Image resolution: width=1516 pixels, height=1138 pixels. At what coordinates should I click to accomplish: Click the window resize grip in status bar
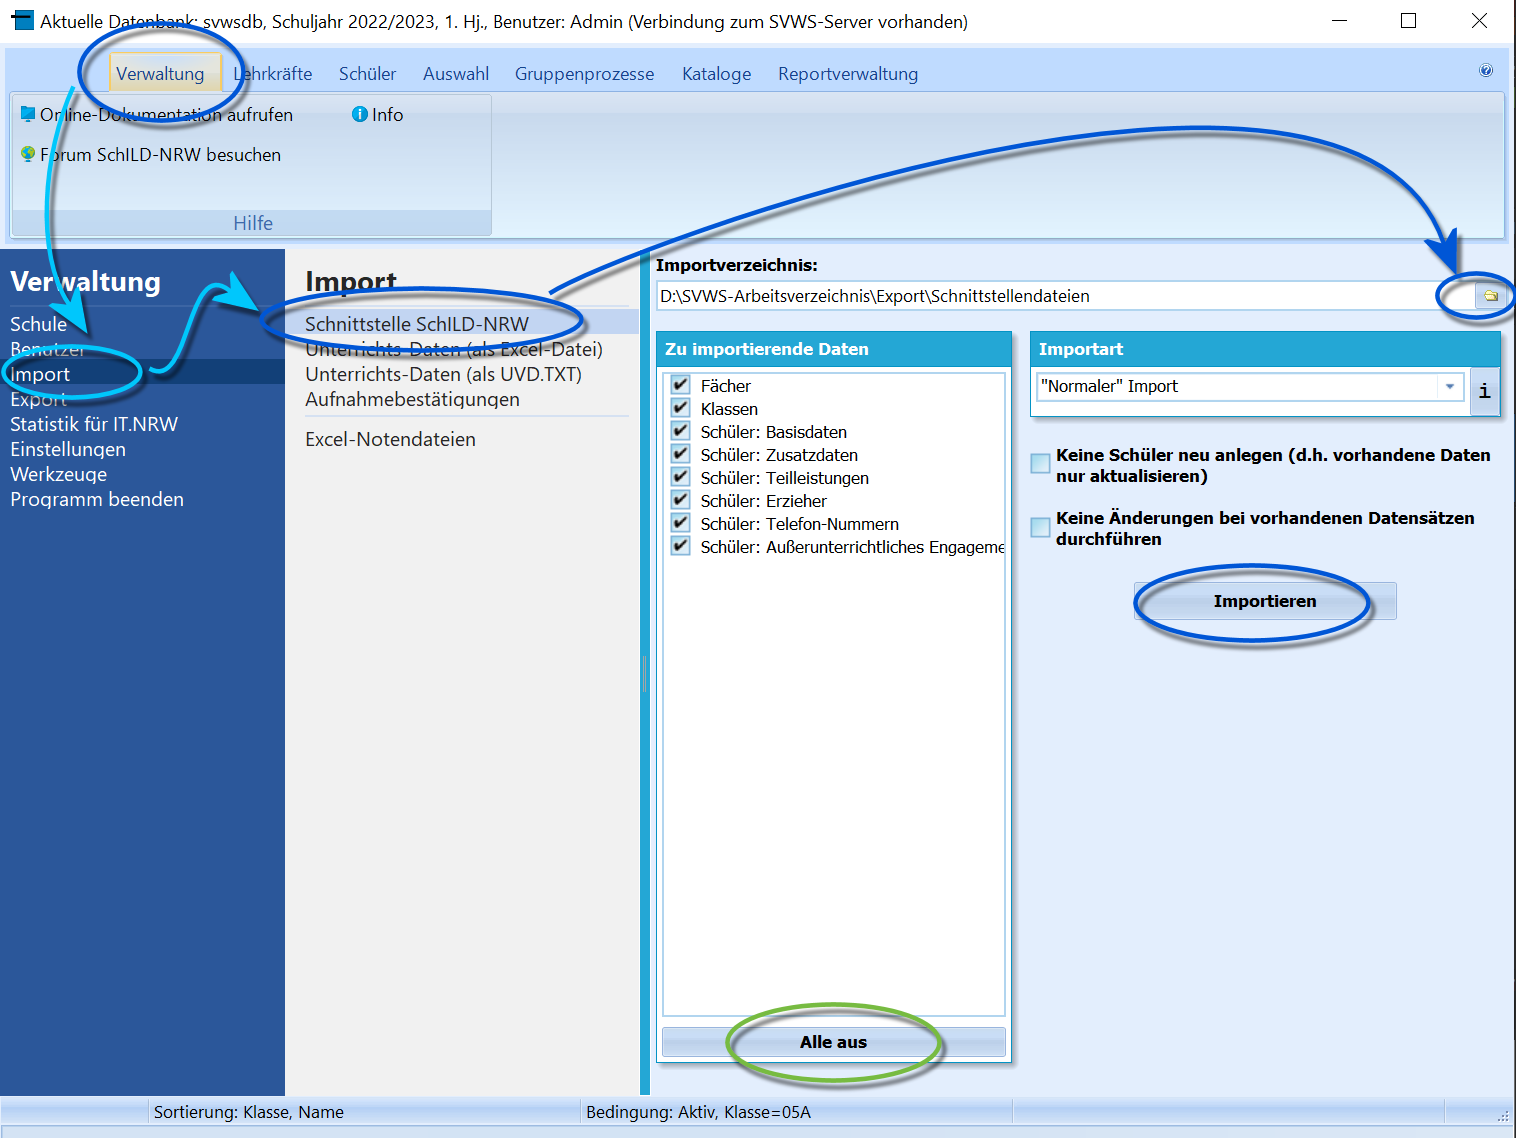(1503, 1115)
